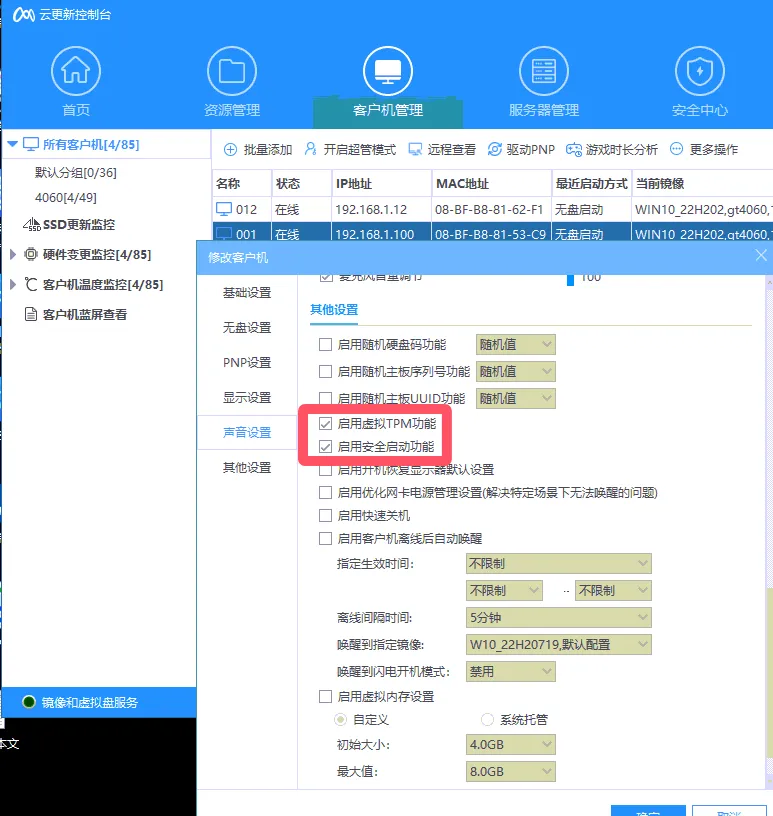The width and height of the screenshot is (773, 816).
Task: Enable 启用虚拟内存设置 checkbox
Action: tap(325, 696)
